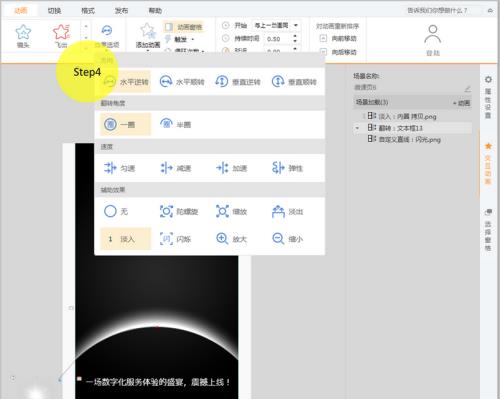Toggle the 动画窗格 animation pane button
The width and height of the screenshot is (500, 399).
tap(184, 27)
